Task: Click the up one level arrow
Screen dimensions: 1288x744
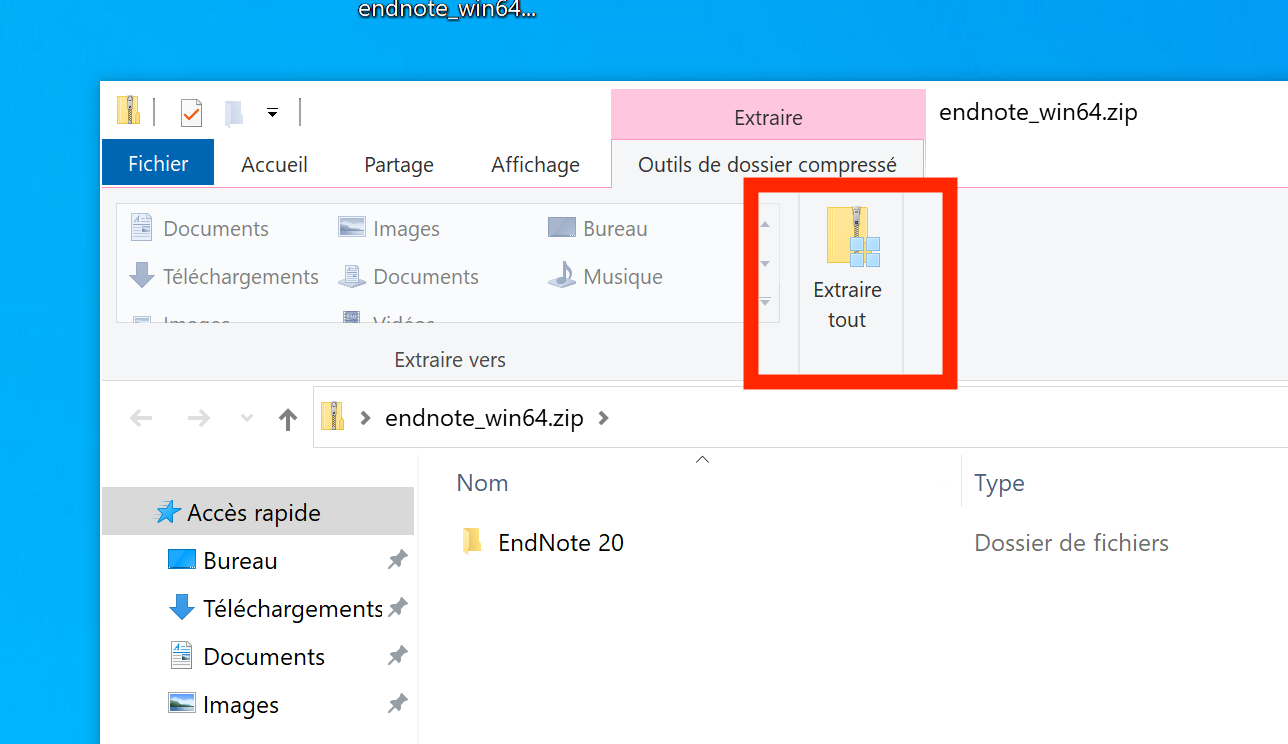Action: point(288,419)
